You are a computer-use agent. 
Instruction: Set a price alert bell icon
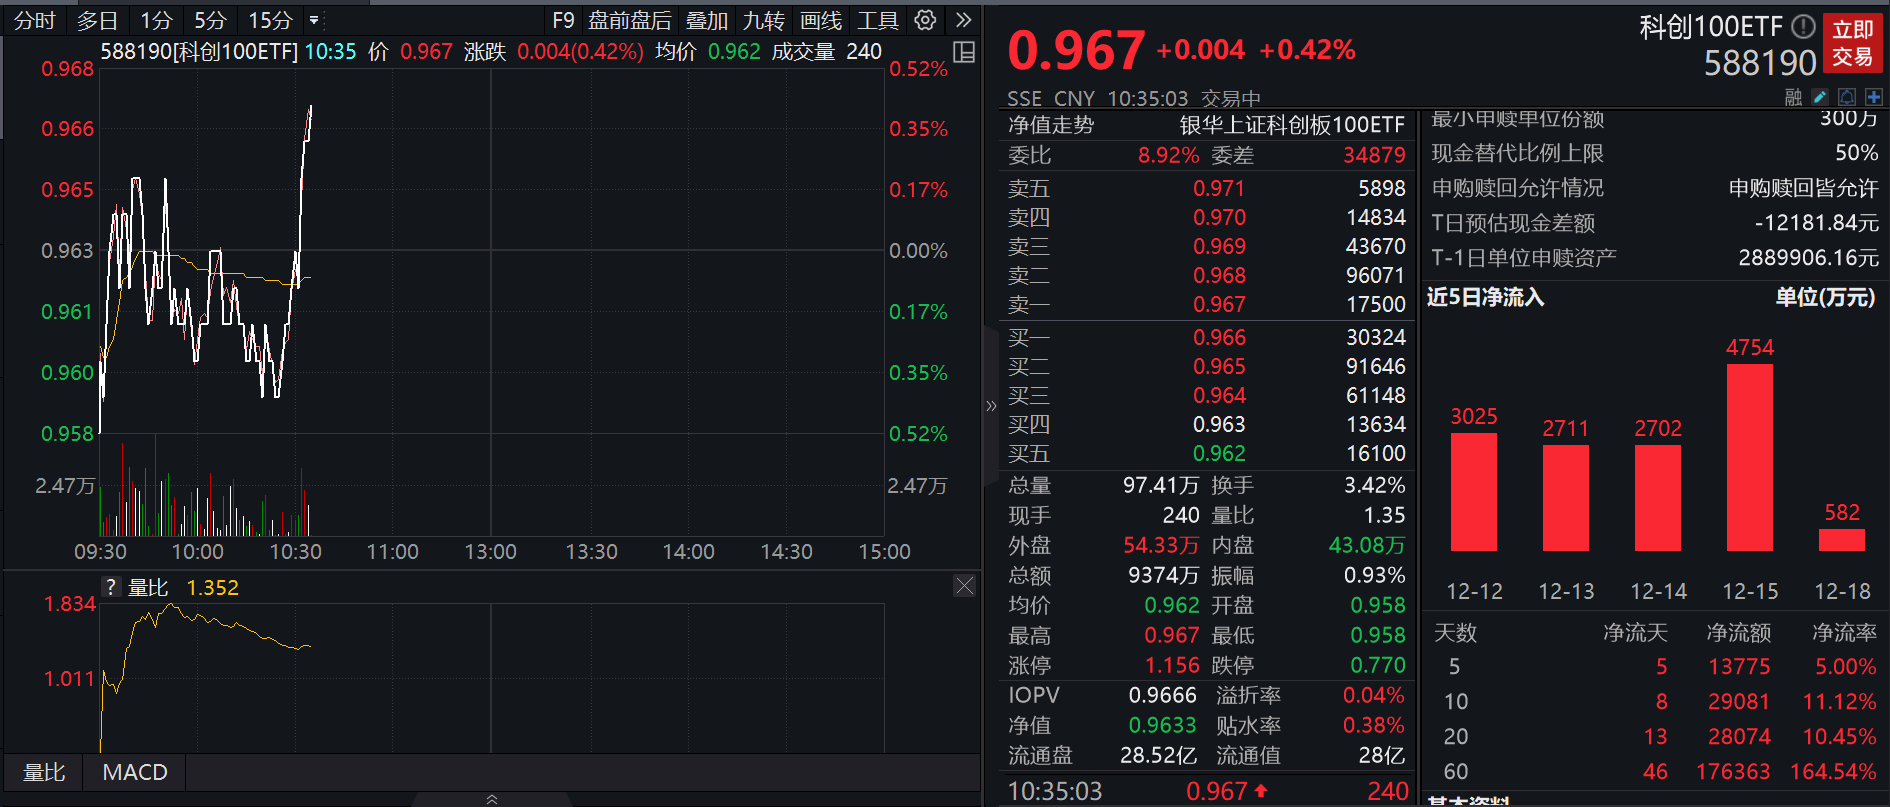pos(1847,97)
